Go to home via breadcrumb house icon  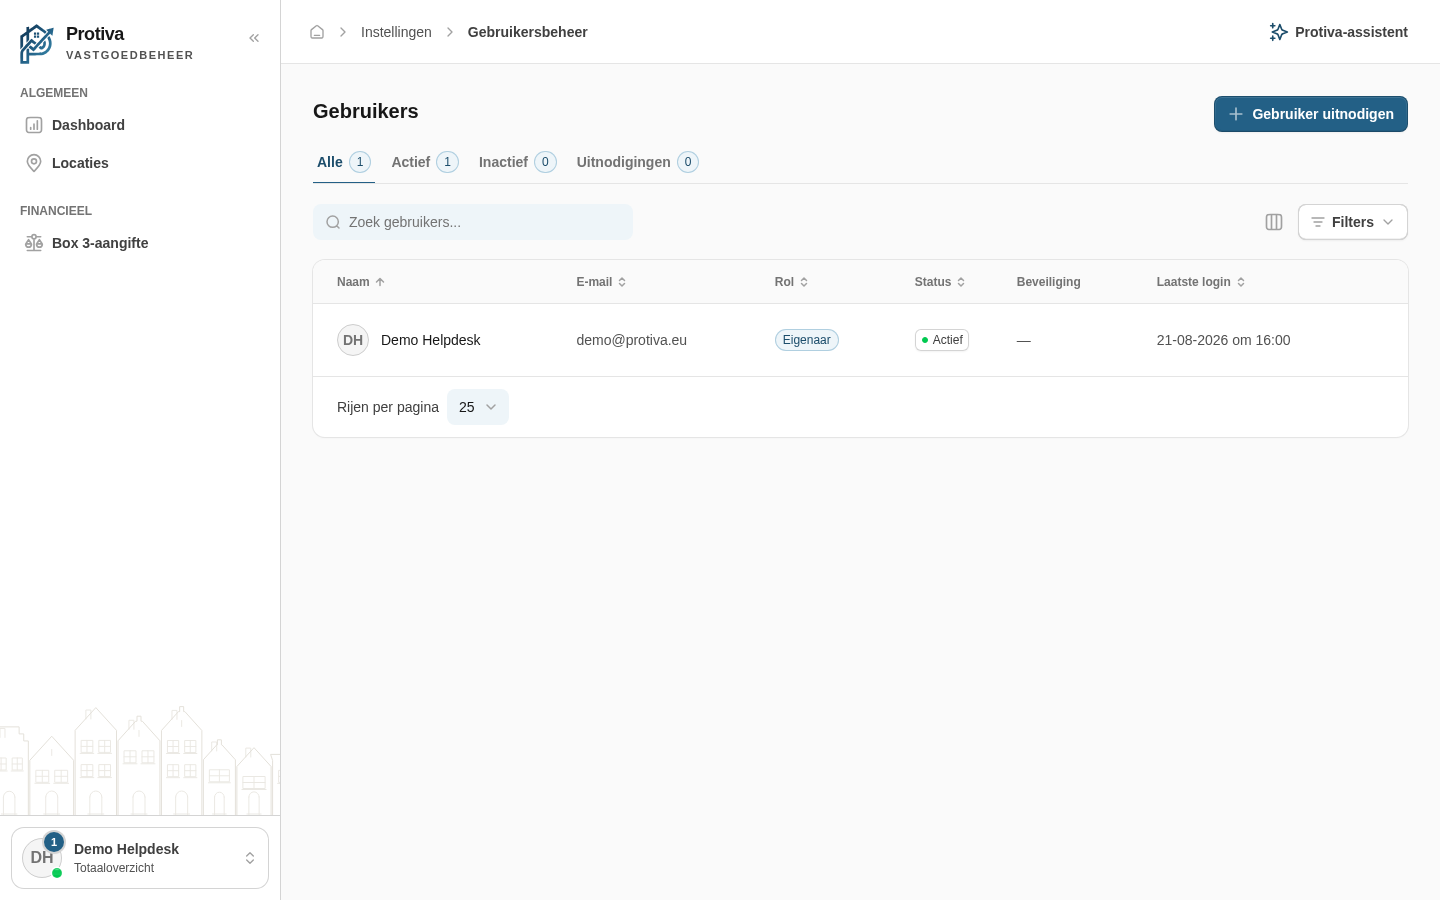(317, 32)
